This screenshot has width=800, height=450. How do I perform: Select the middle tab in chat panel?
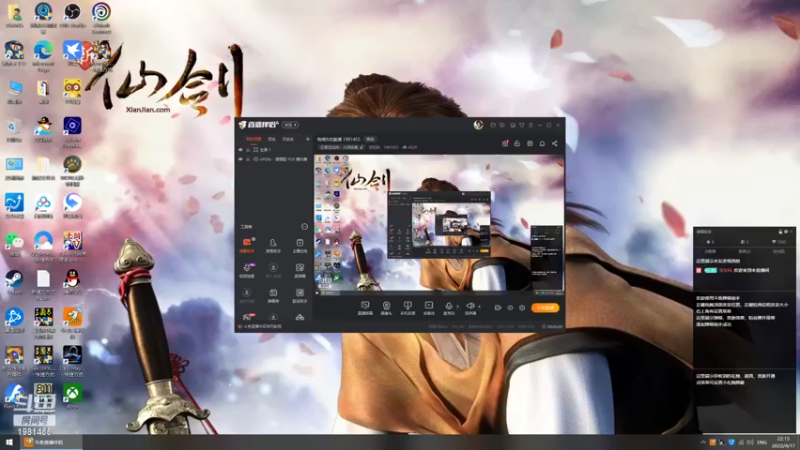(744, 252)
